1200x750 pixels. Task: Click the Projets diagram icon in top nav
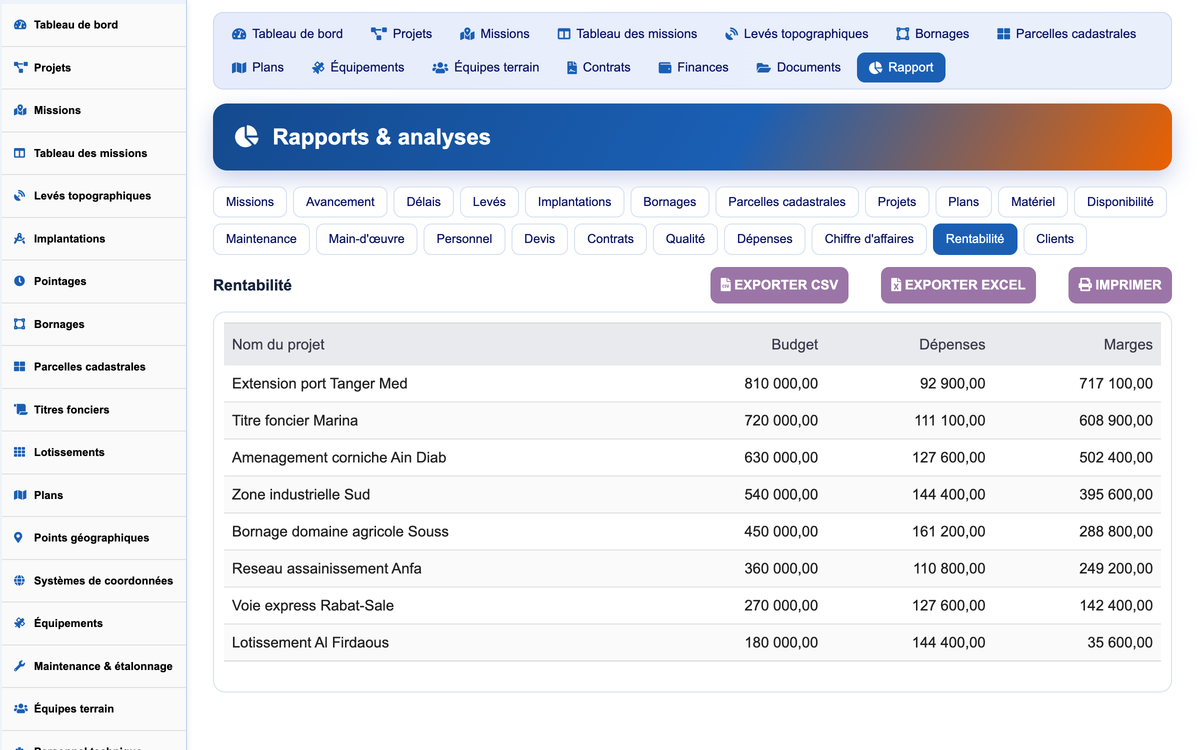click(x=379, y=34)
